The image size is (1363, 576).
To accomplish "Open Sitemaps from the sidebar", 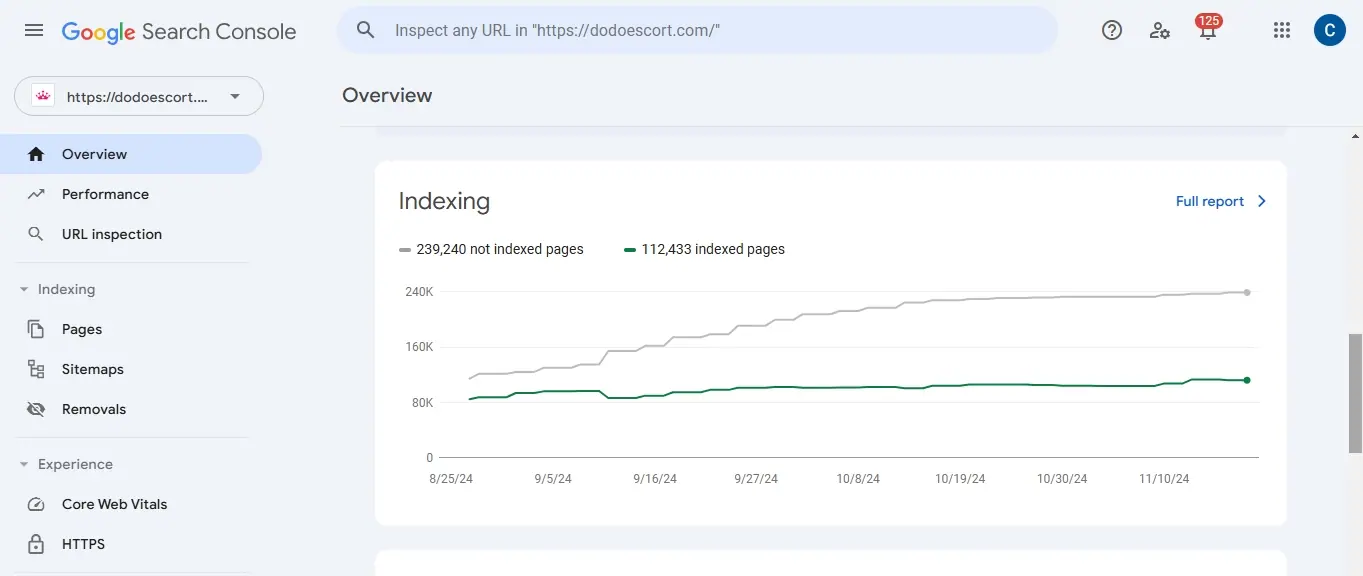I will point(92,369).
